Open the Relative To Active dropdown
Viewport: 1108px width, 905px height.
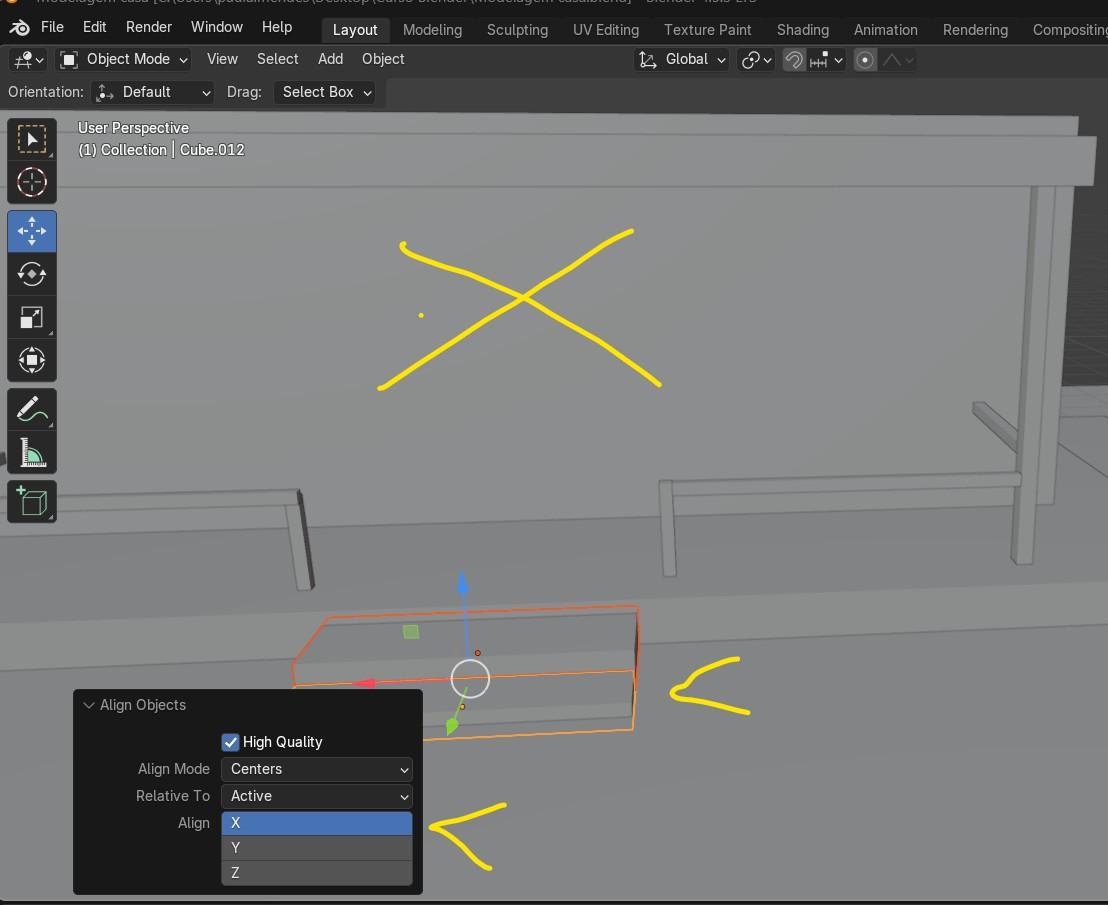pyautogui.click(x=317, y=796)
